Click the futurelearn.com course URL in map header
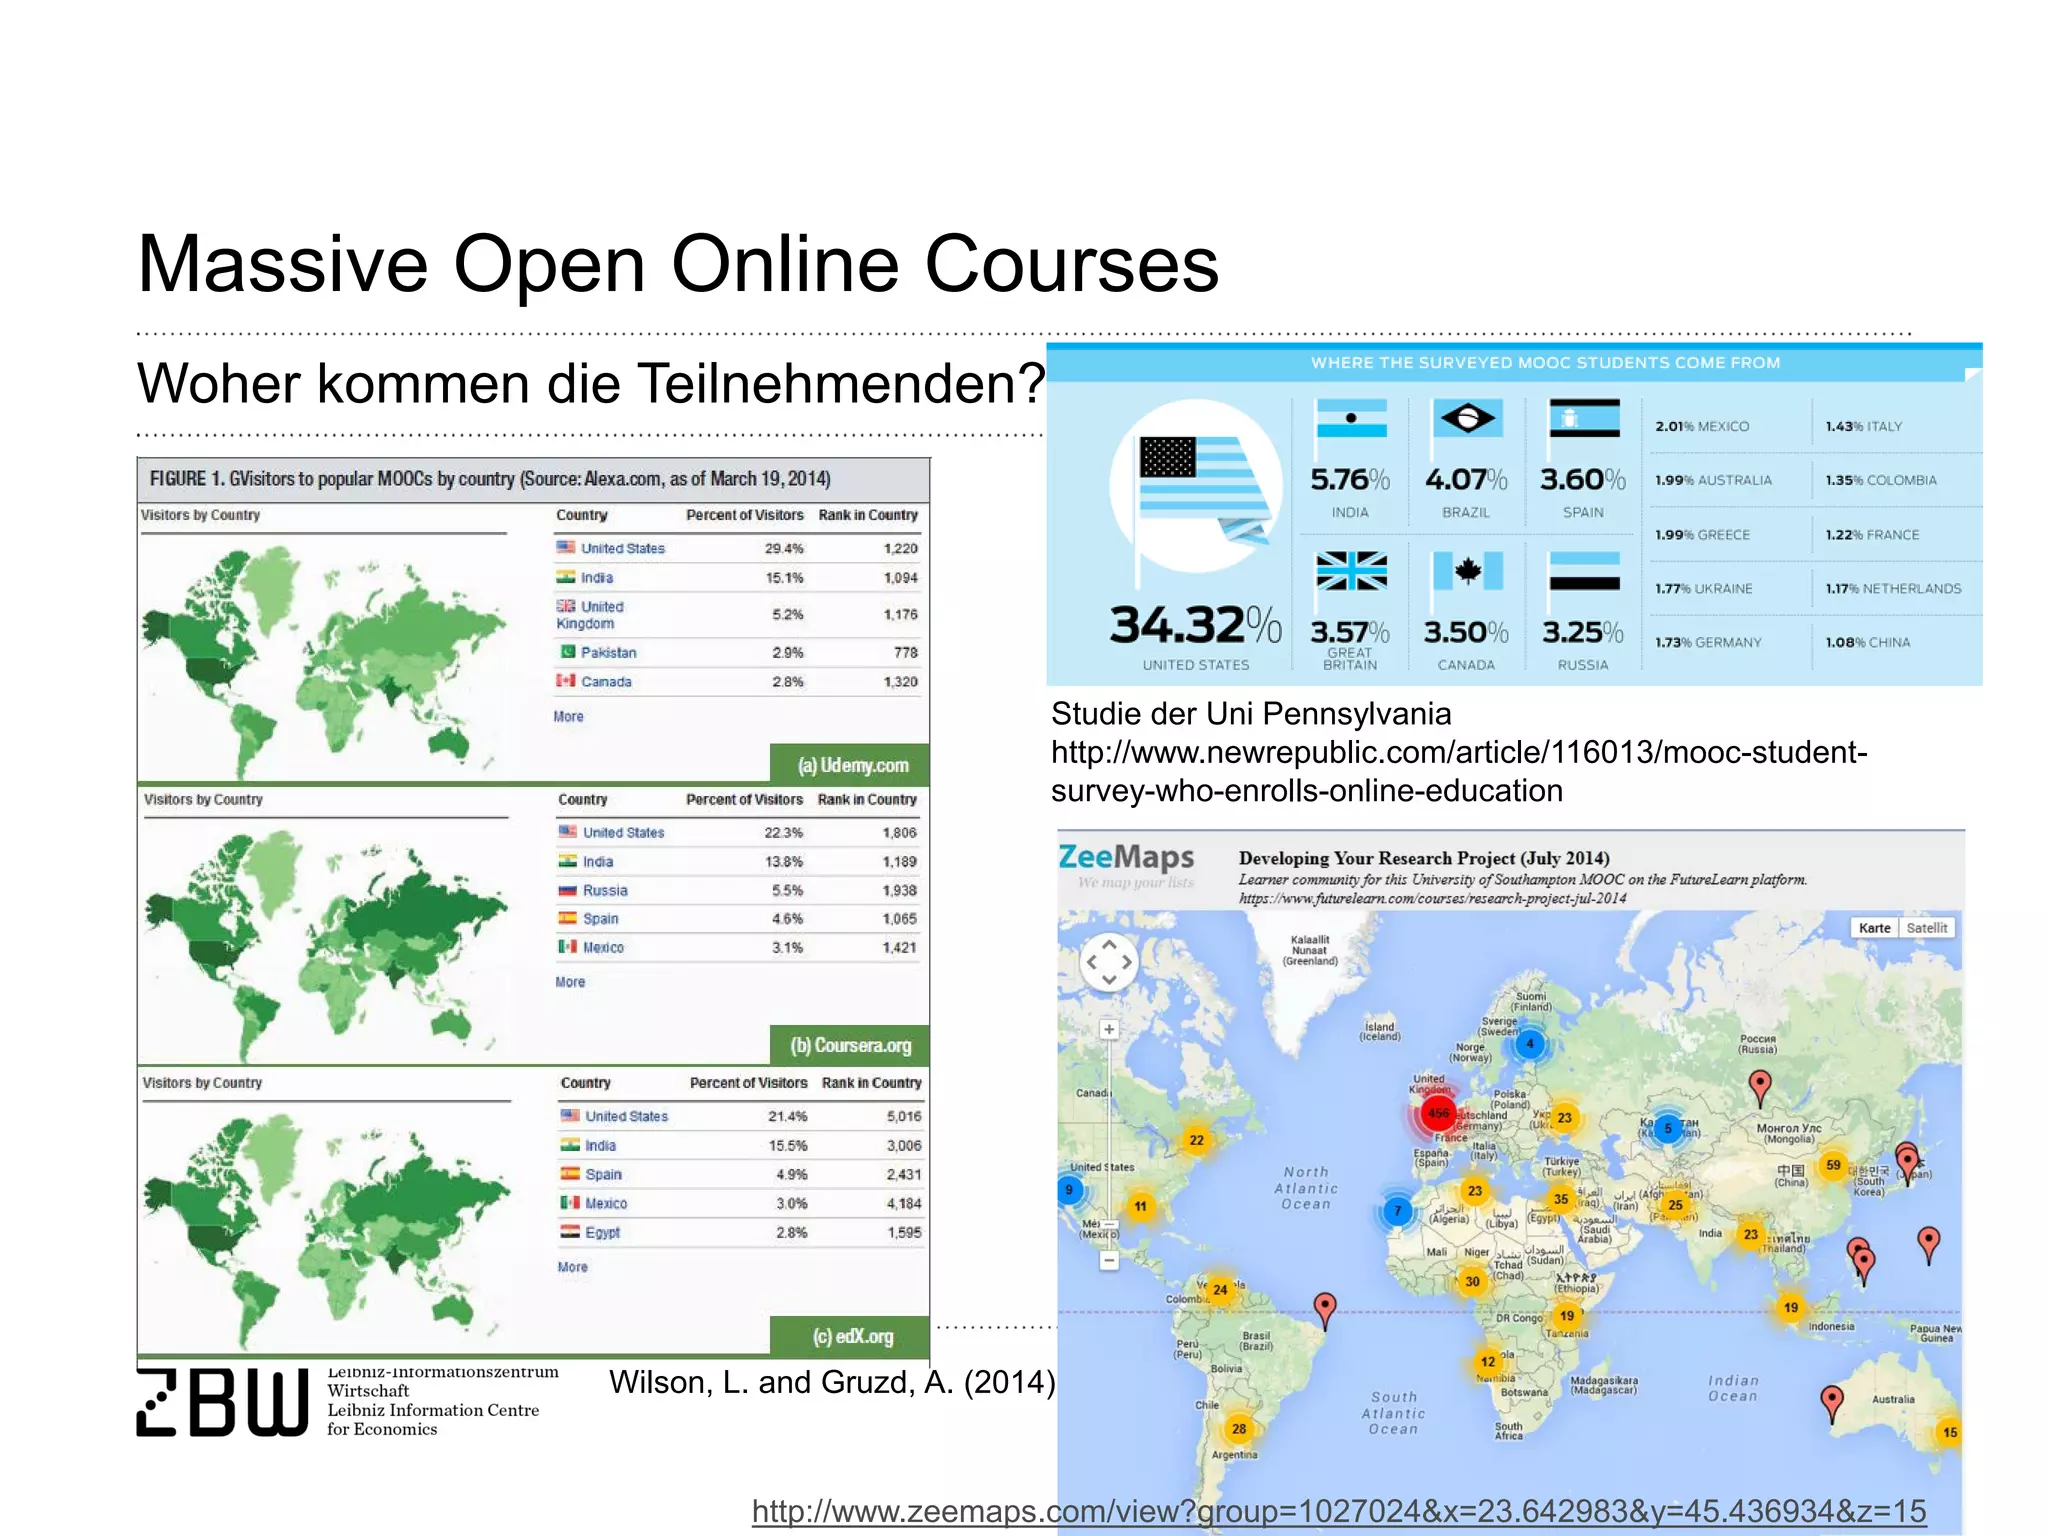Viewport: 2048px width, 1536px height. 1432,898
